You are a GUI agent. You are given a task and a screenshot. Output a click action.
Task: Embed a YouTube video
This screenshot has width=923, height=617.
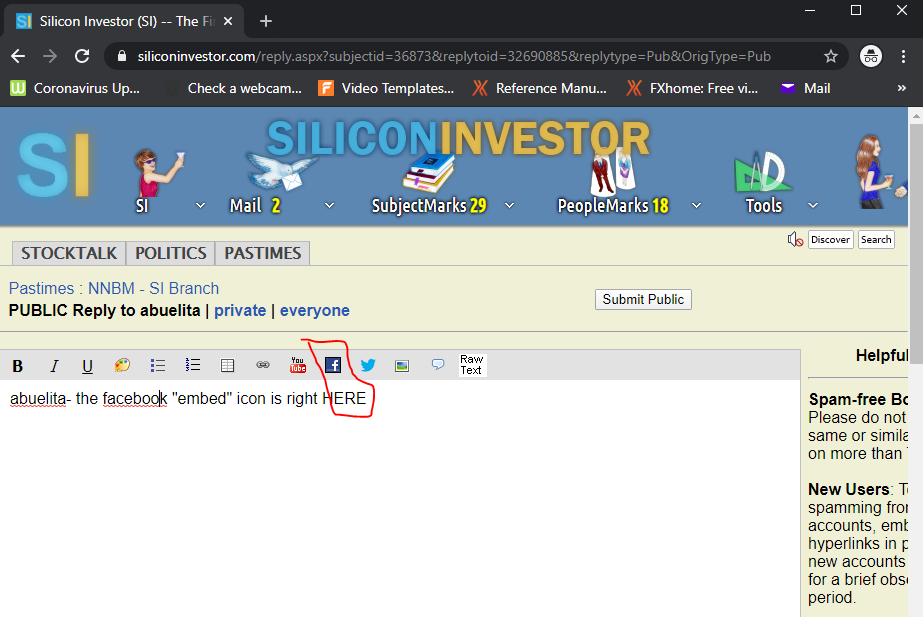[x=298, y=365]
